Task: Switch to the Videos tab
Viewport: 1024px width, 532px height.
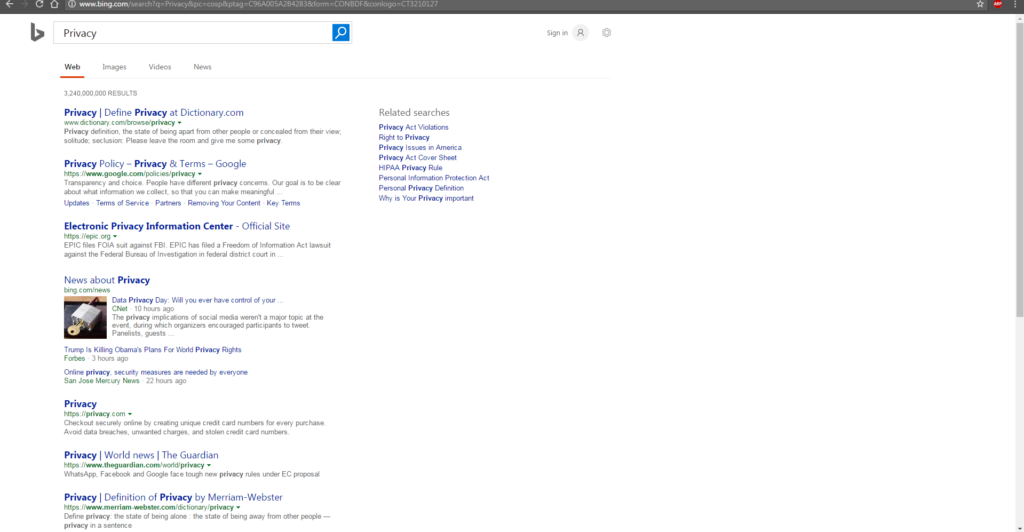Action: (x=160, y=67)
